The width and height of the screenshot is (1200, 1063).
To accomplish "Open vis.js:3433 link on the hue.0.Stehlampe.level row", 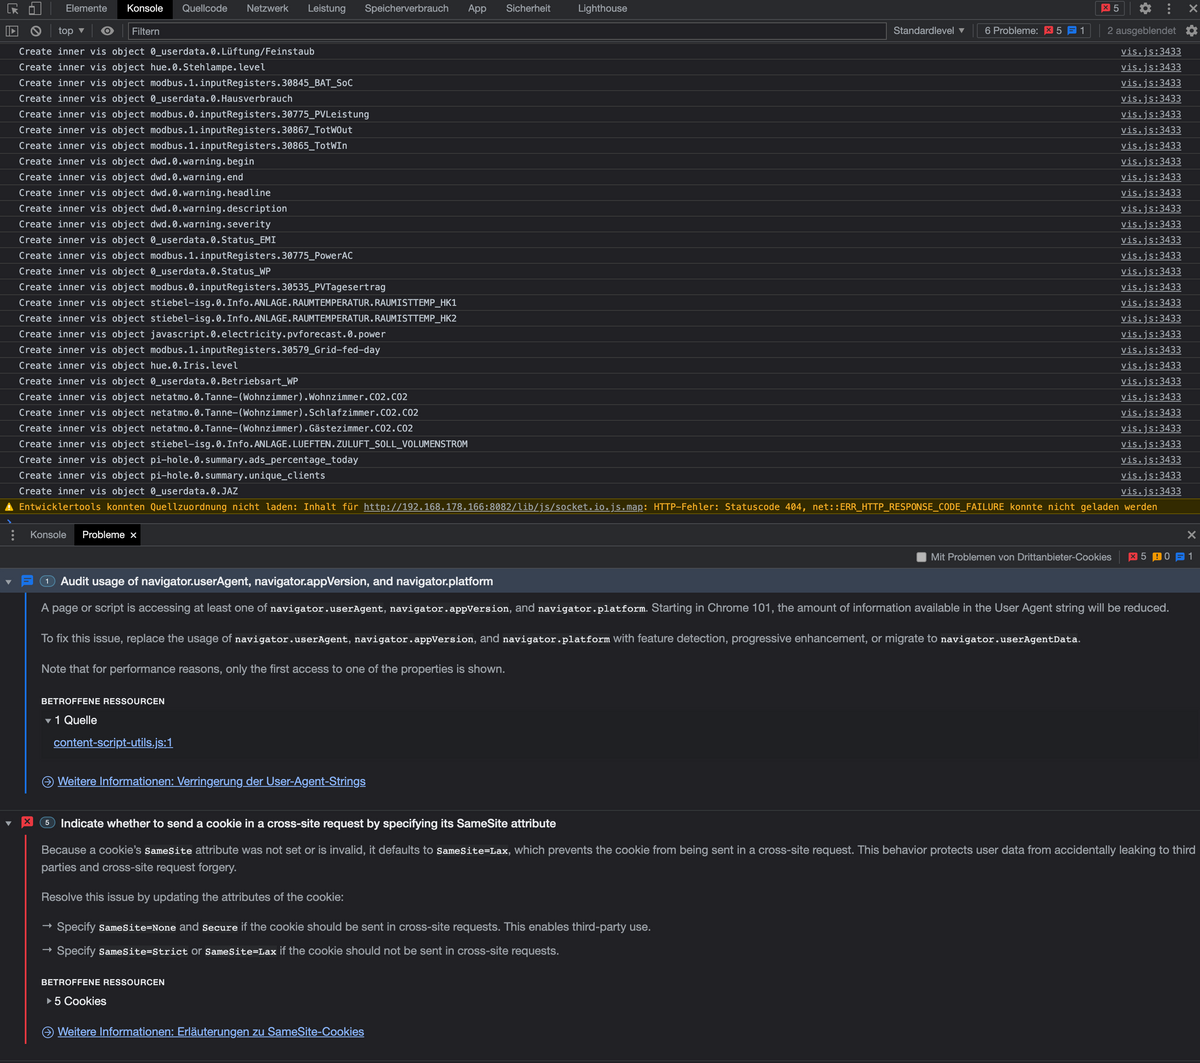I will [x=1151, y=67].
